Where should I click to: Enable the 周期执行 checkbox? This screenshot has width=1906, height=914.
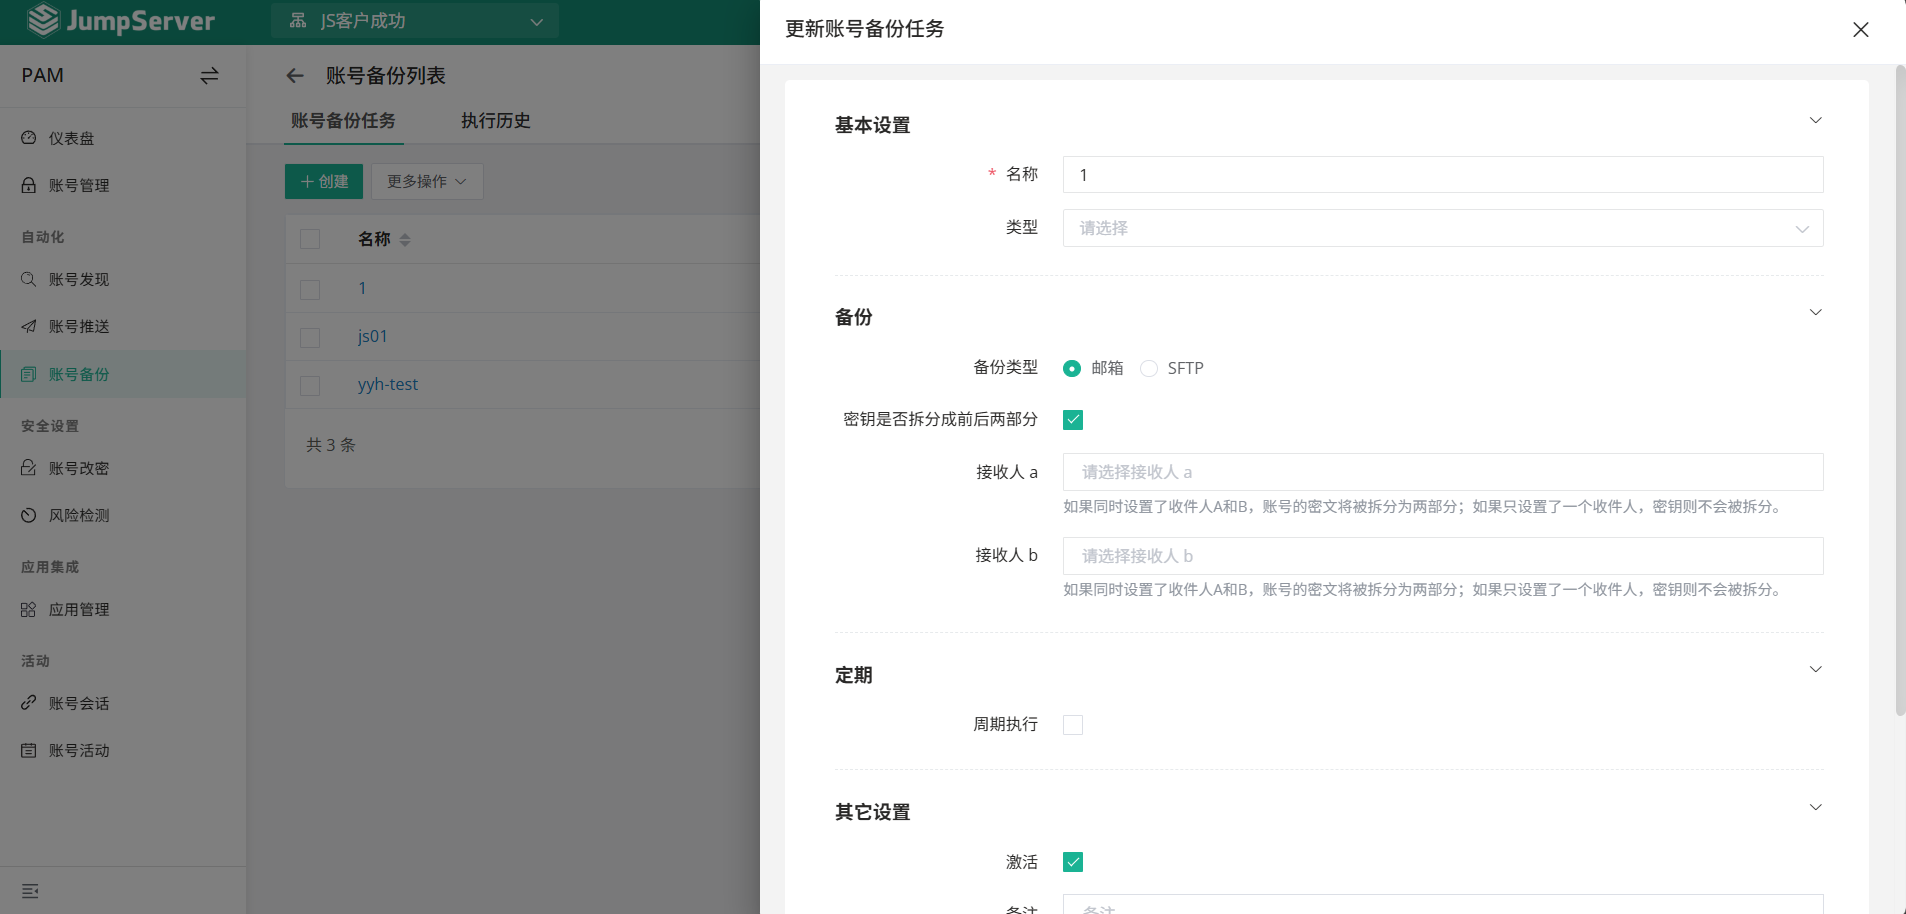click(1072, 724)
